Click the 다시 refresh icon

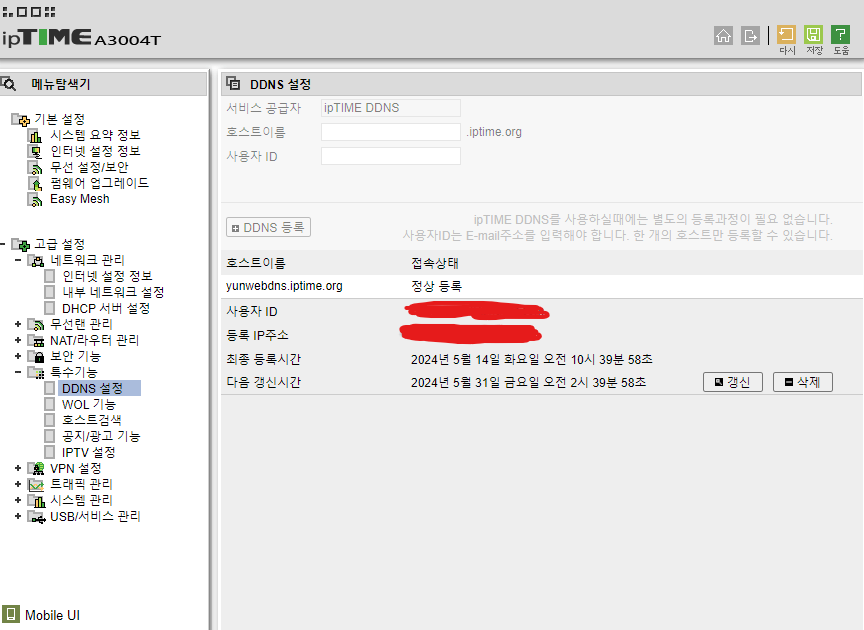pos(786,35)
